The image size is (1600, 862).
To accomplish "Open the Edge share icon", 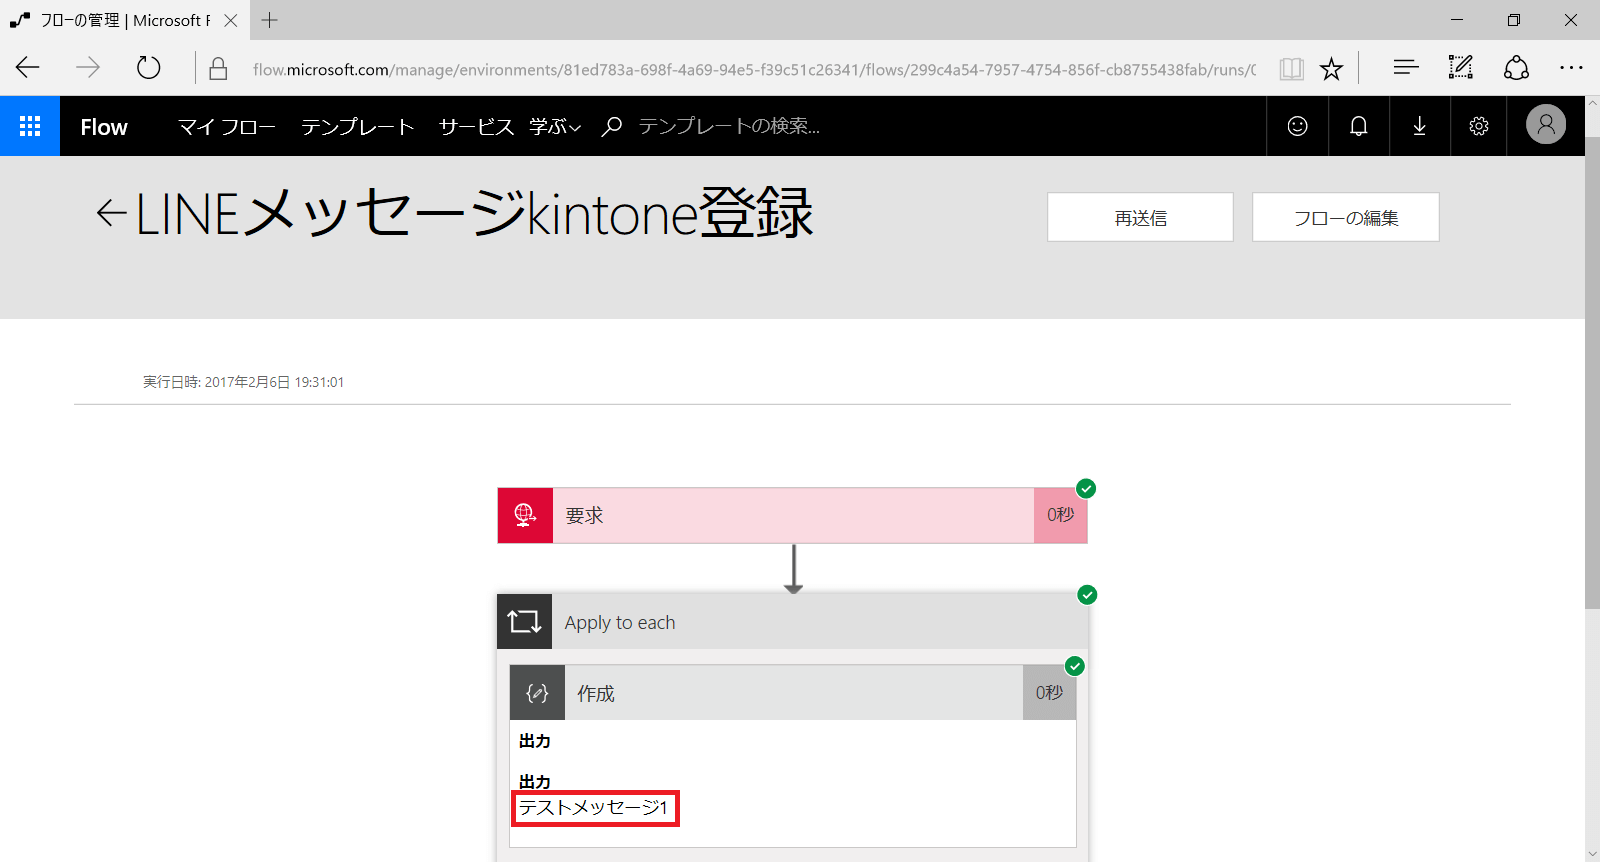I will pos(1516,68).
